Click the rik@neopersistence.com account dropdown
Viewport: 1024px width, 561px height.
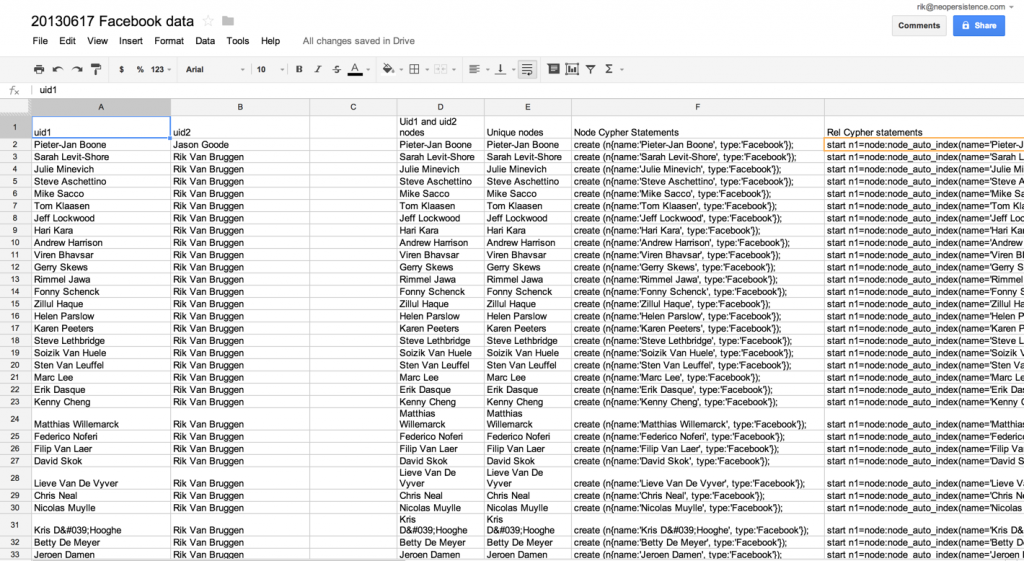[965, 7]
